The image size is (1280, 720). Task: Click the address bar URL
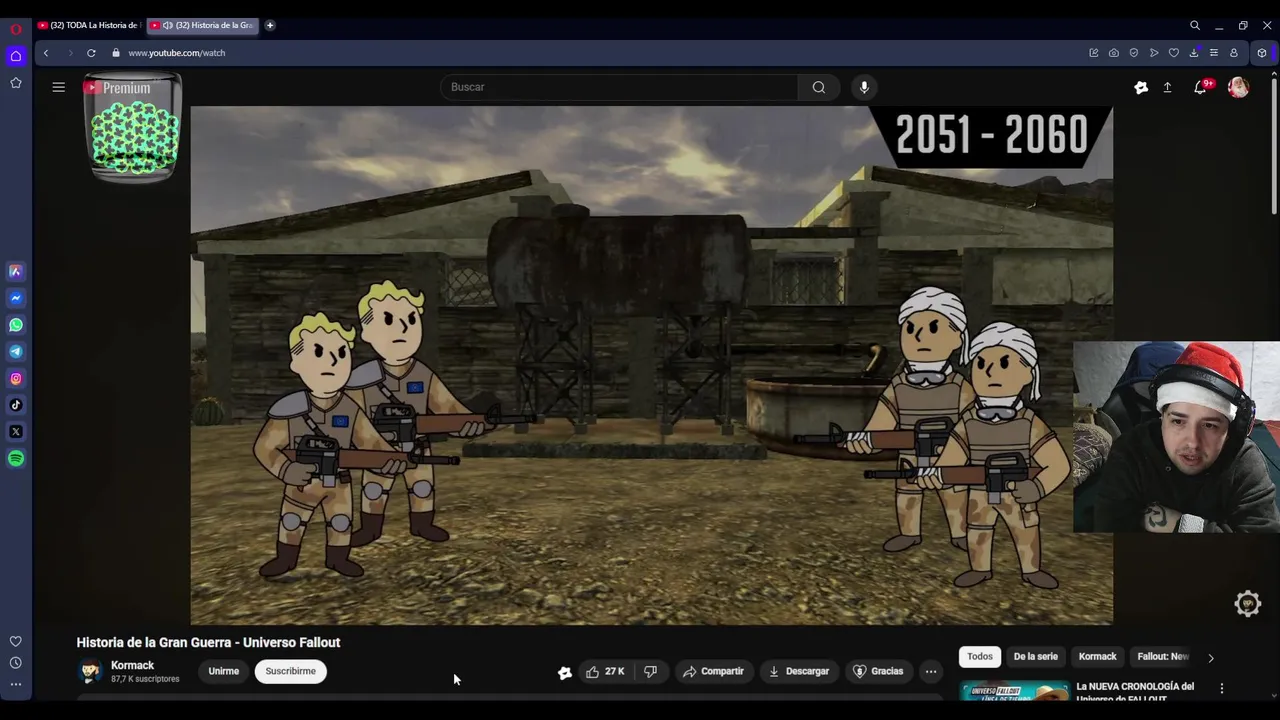pyautogui.click(x=177, y=53)
